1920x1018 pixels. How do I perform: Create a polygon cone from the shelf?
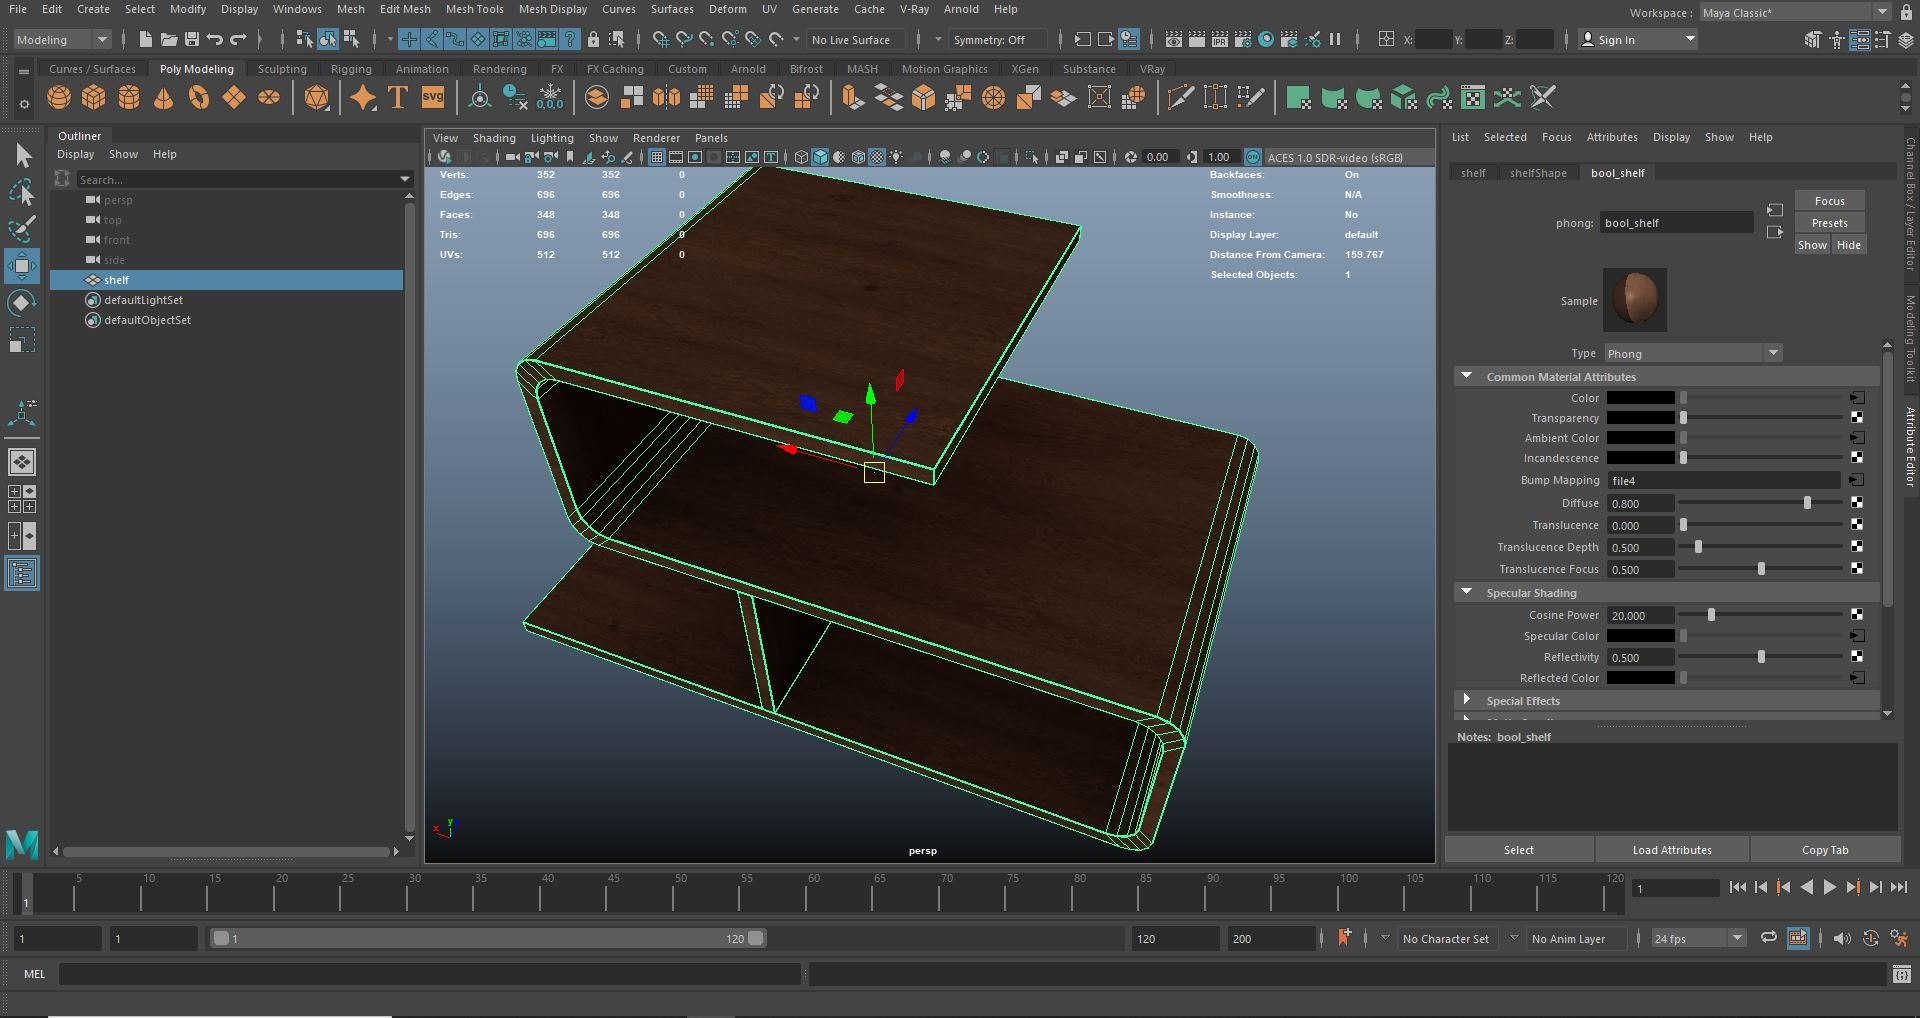pos(164,97)
